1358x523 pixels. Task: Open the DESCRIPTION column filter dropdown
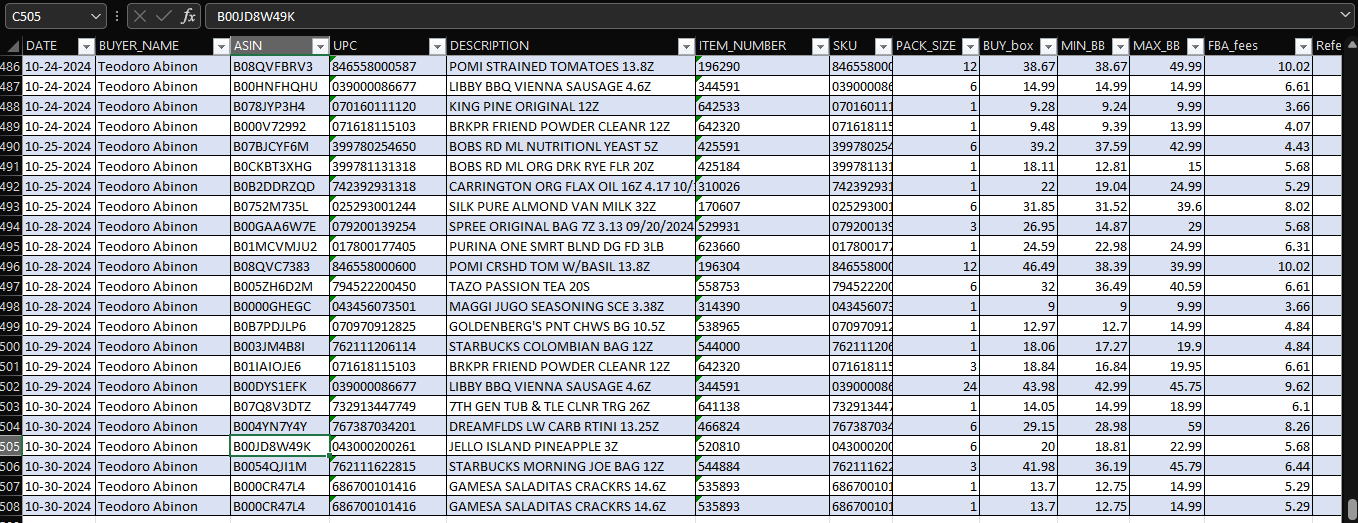click(685, 46)
